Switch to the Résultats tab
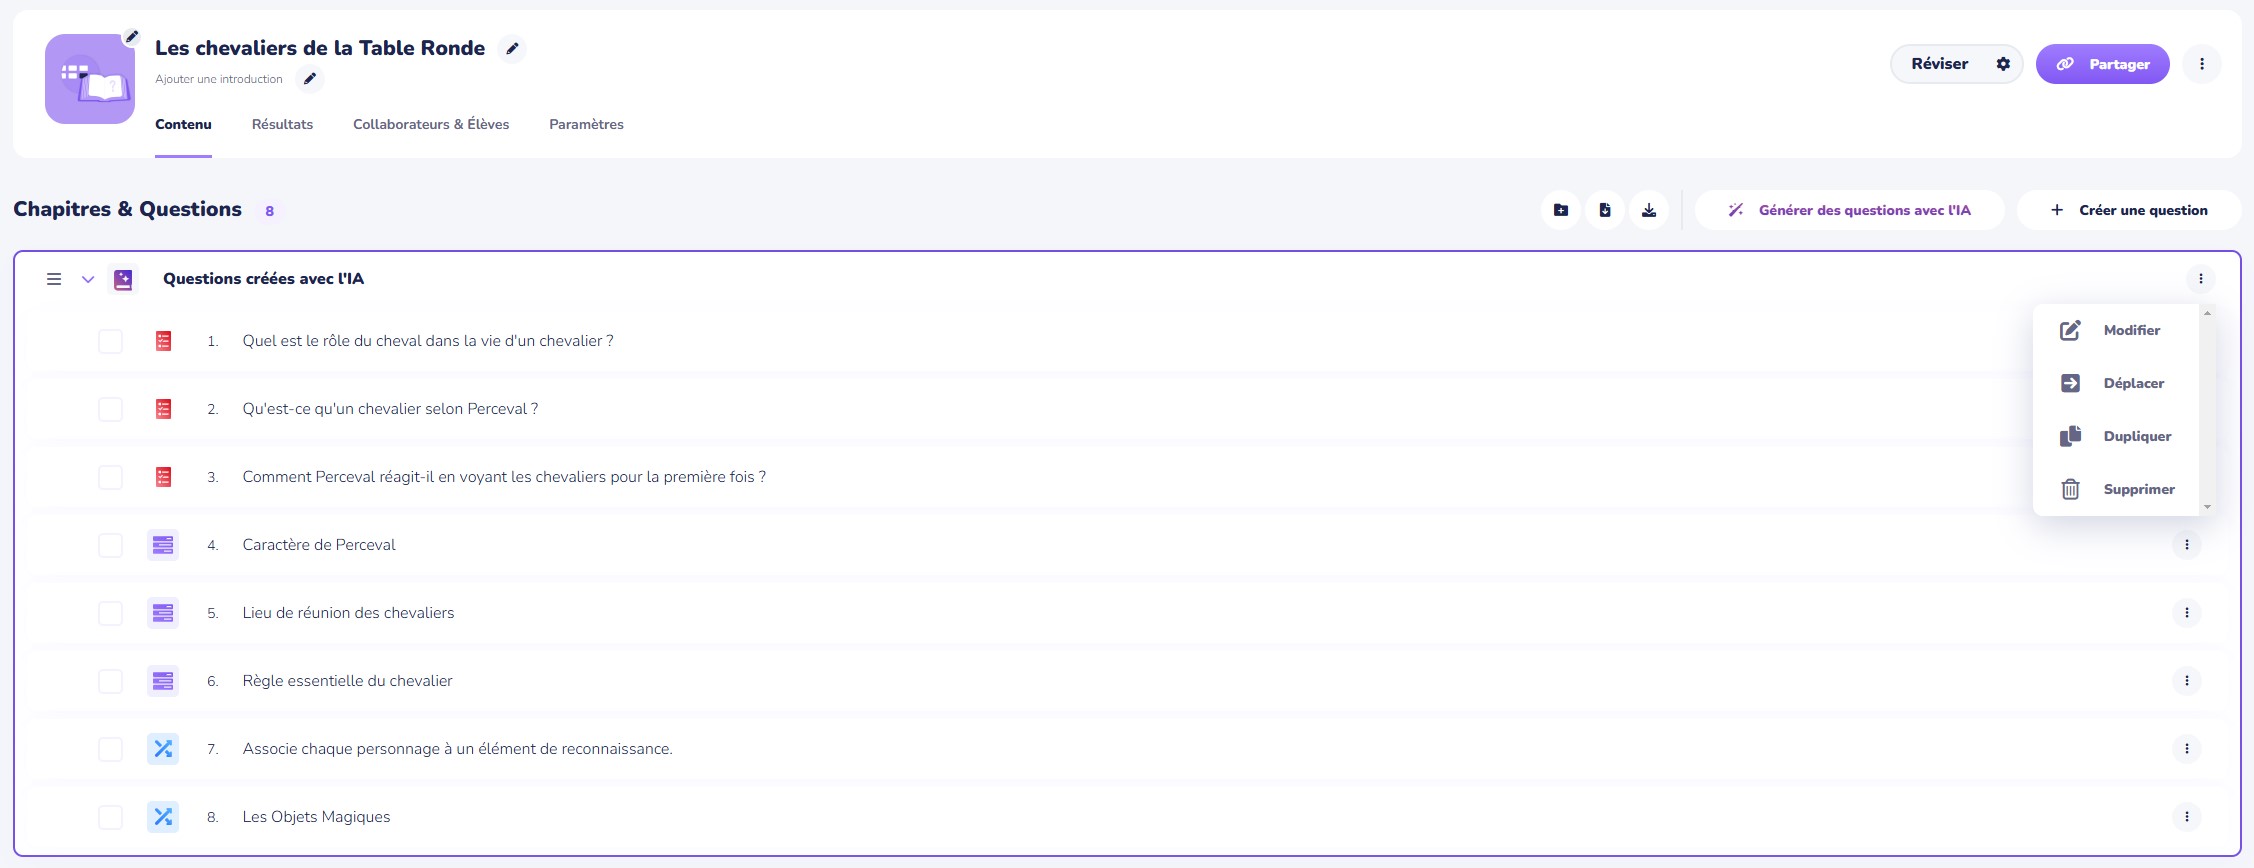 pyautogui.click(x=282, y=124)
